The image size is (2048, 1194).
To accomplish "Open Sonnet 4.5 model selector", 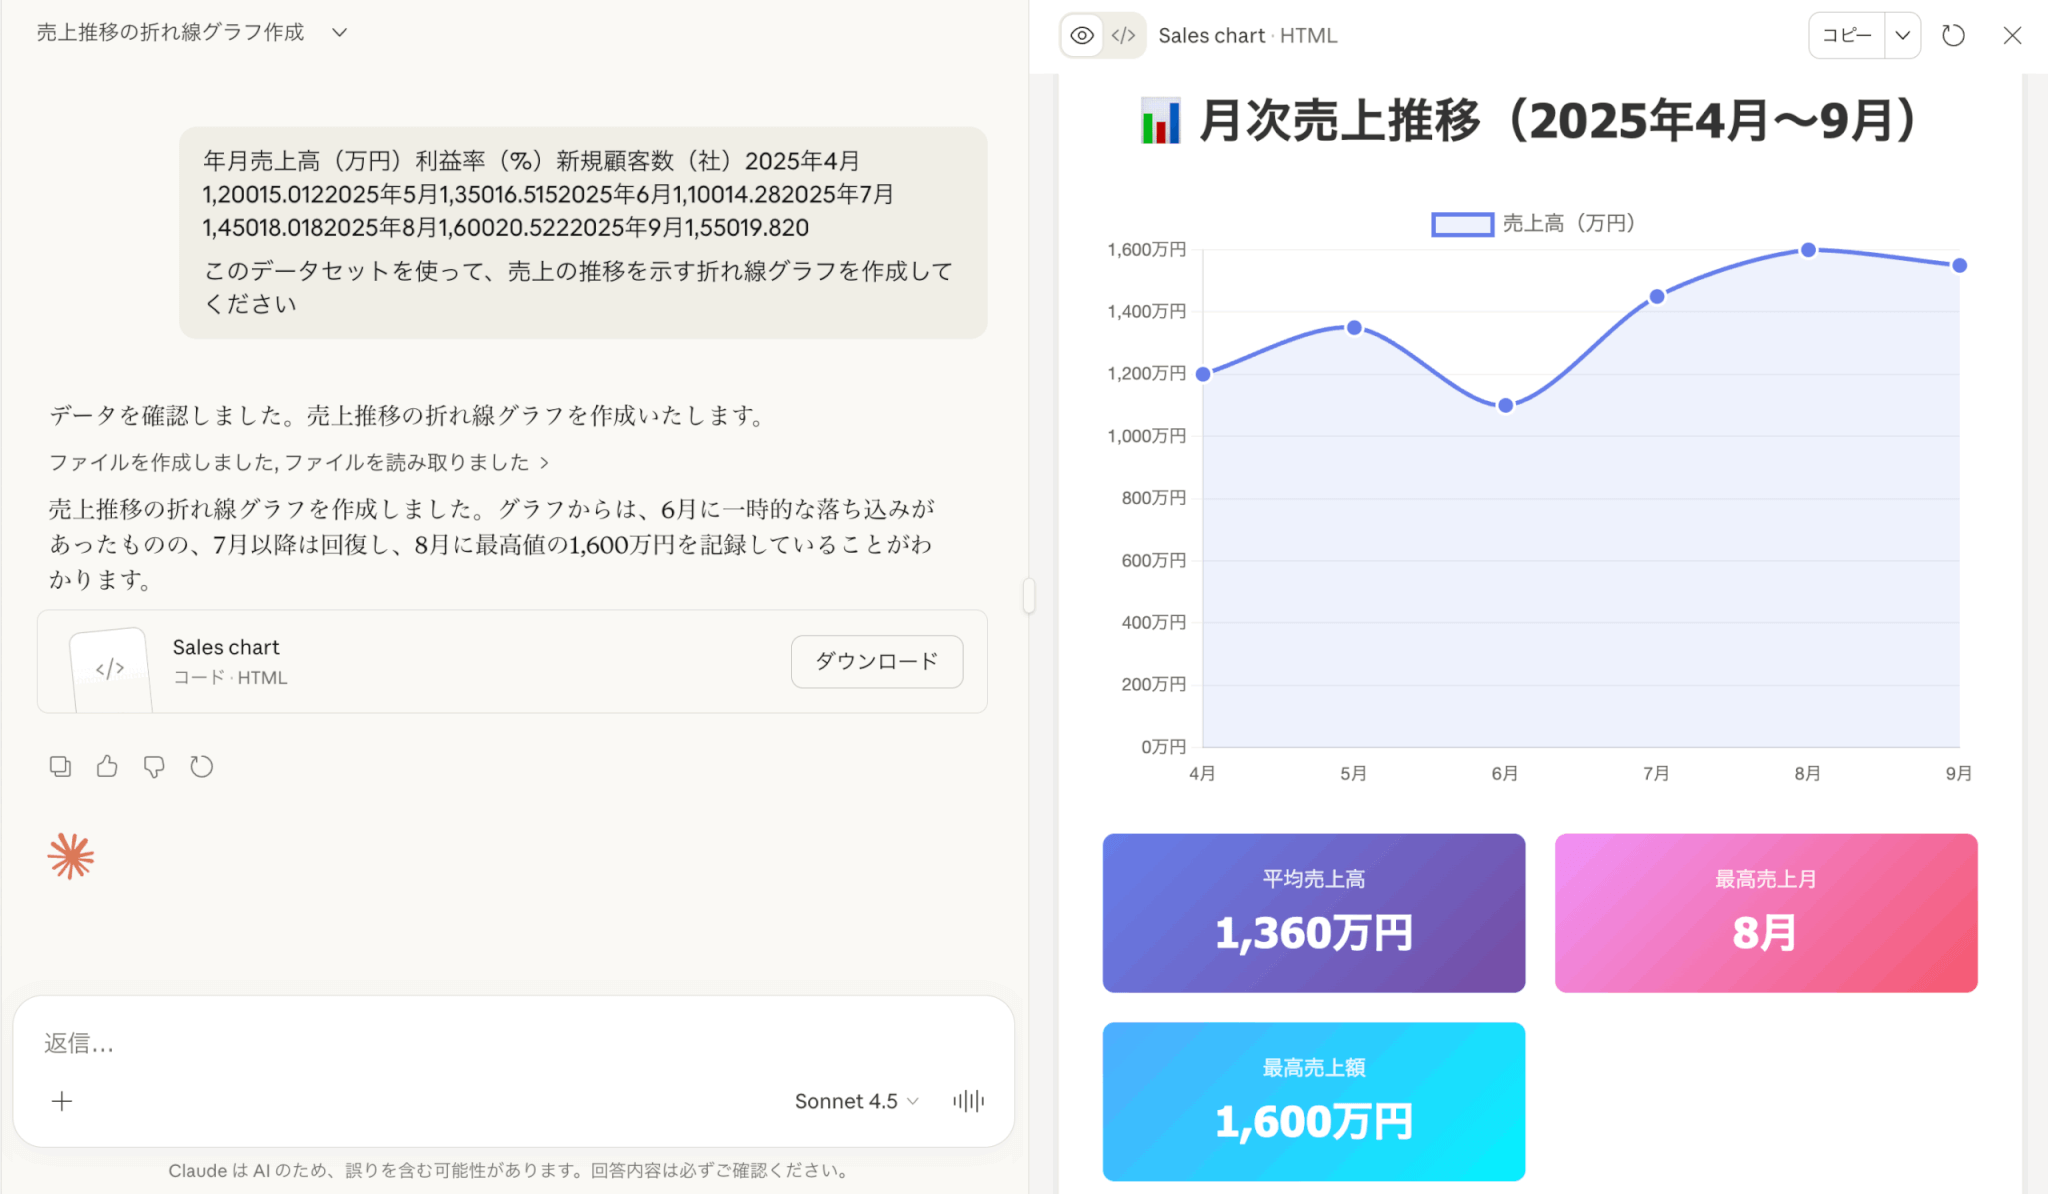I will point(856,1101).
